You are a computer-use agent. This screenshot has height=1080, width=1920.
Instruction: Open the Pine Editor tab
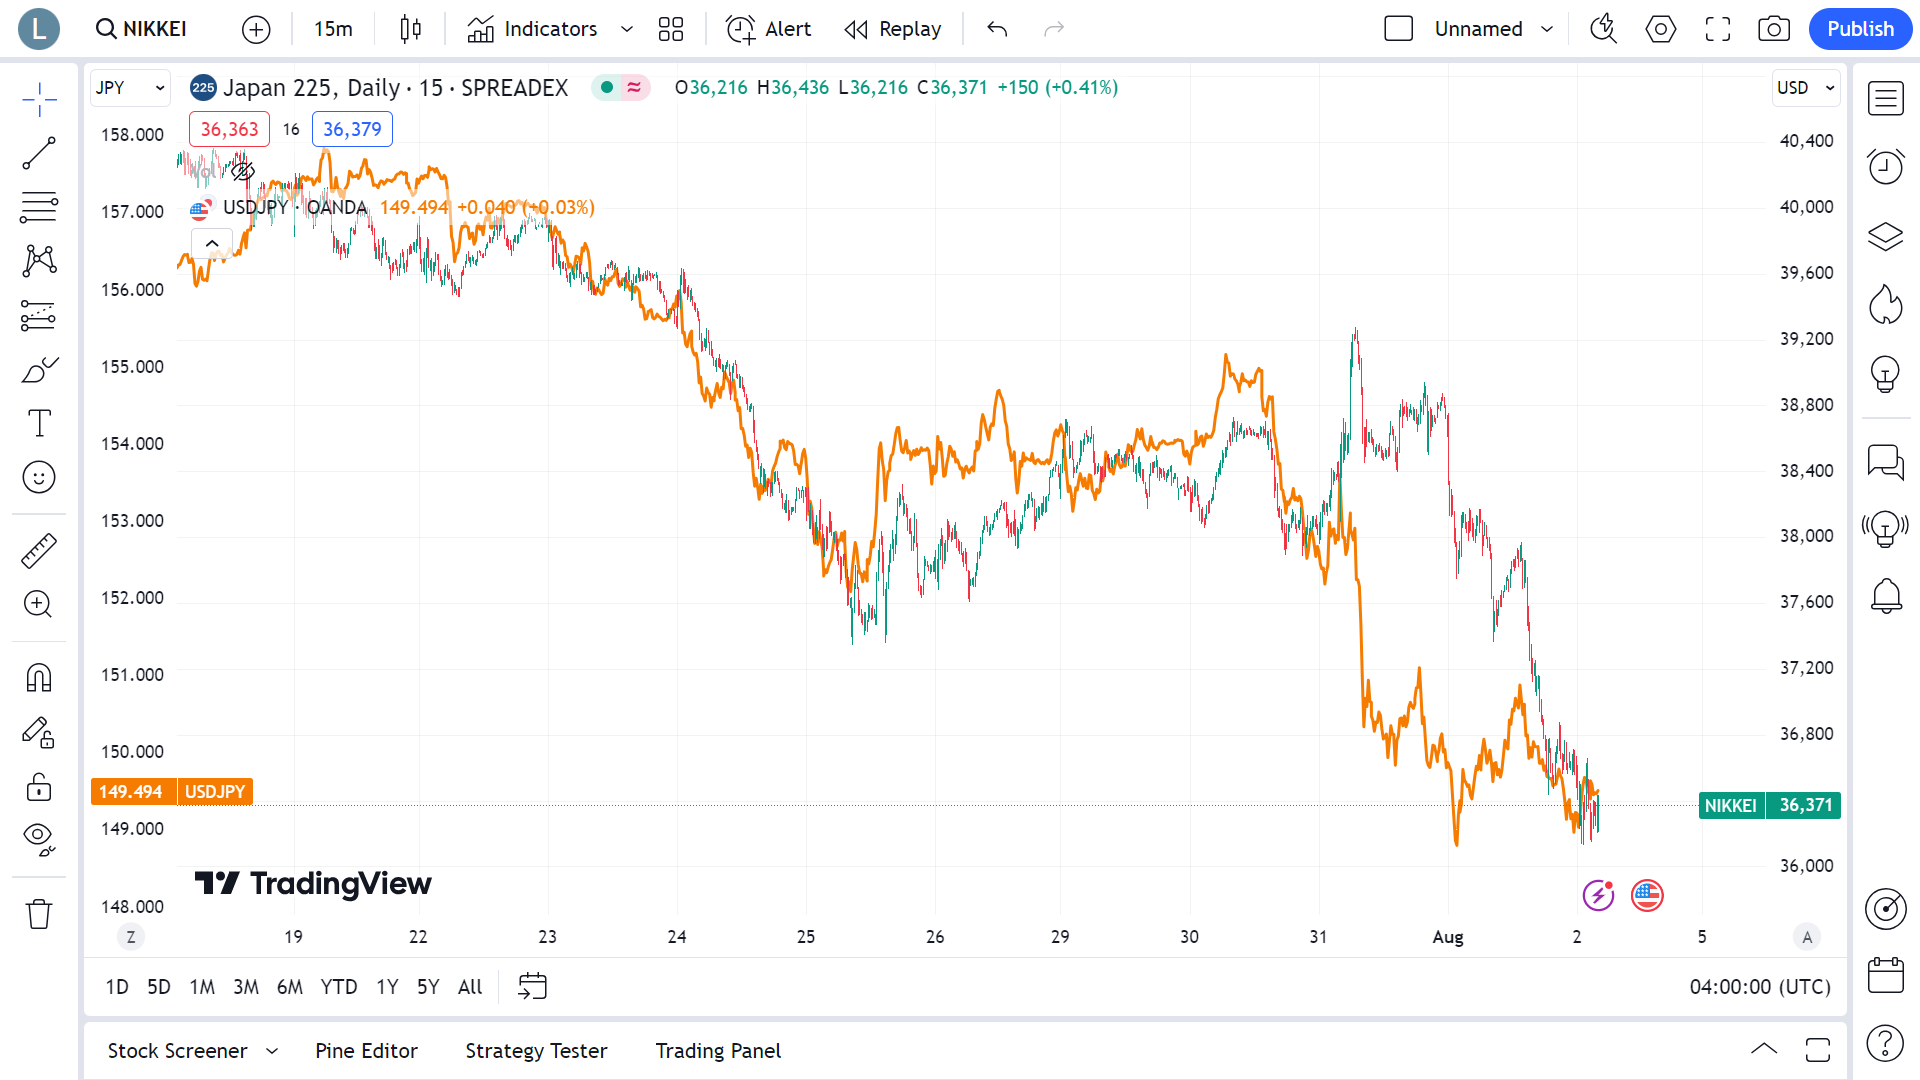(366, 1051)
